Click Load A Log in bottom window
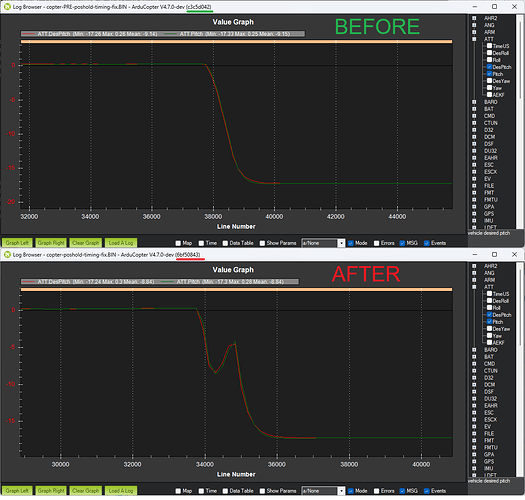Viewport: 525px width, 500px height. click(121, 491)
